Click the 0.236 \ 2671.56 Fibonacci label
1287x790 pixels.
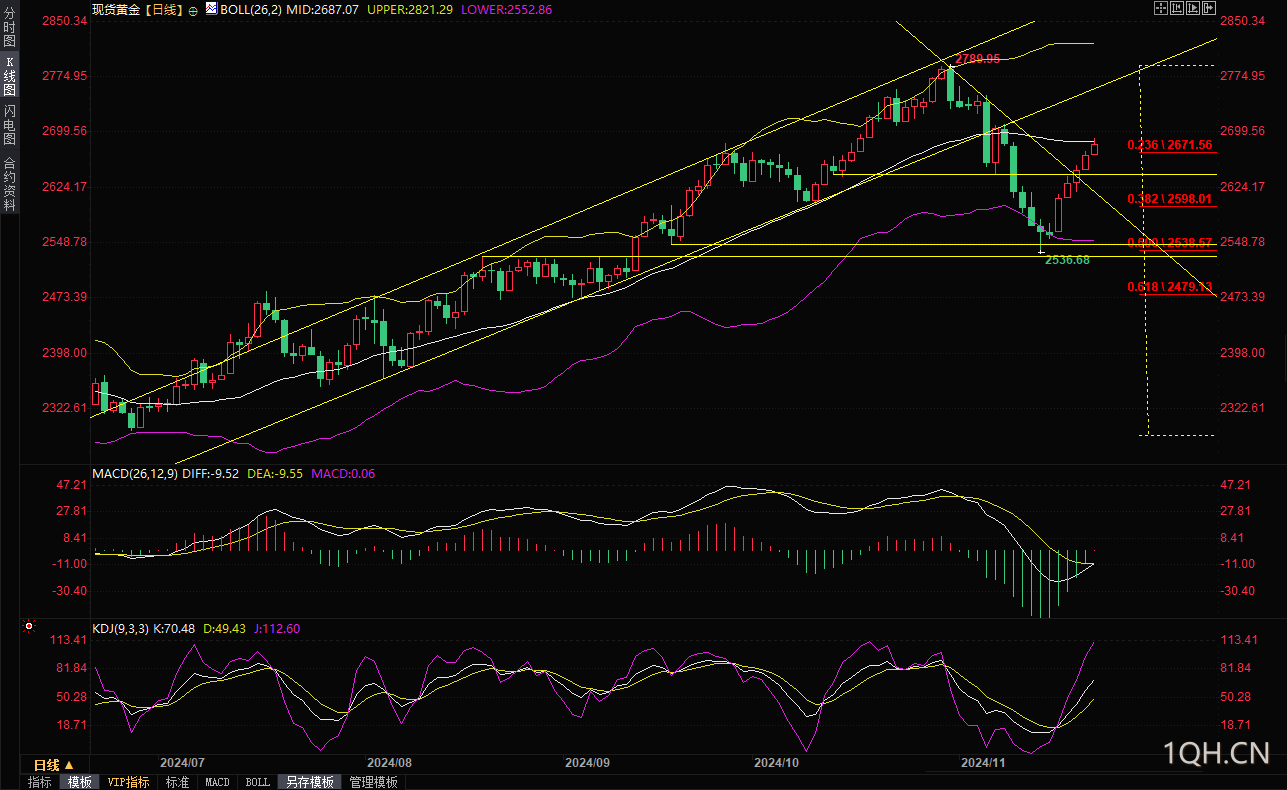point(1170,145)
